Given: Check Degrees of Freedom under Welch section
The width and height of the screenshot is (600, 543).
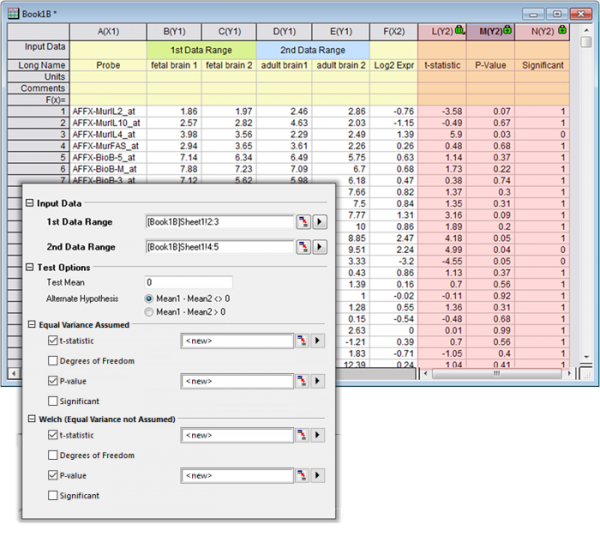Looking at the screenshot, I should [53, 455].
